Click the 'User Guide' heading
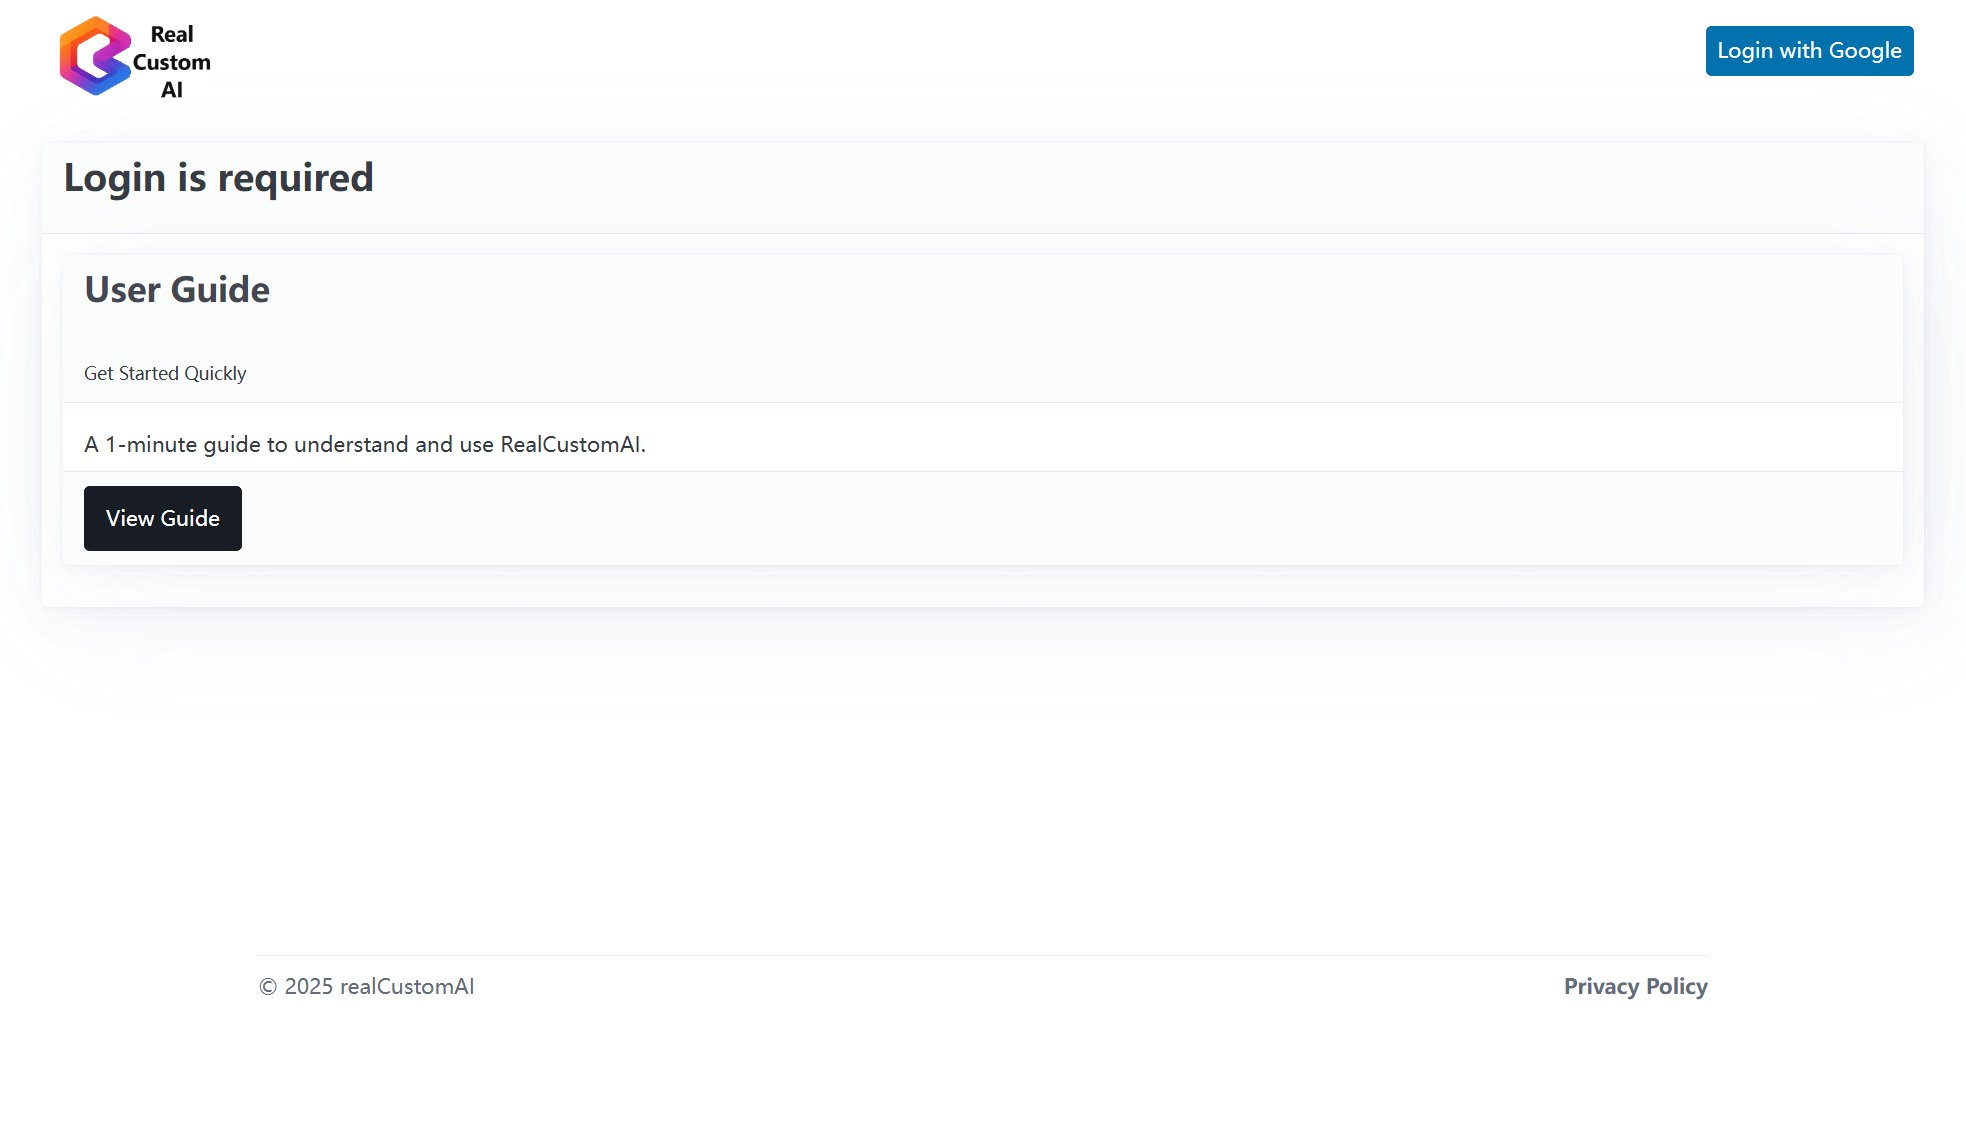Viewport: 1966px width, 1130px height. [x=177, y=289]
